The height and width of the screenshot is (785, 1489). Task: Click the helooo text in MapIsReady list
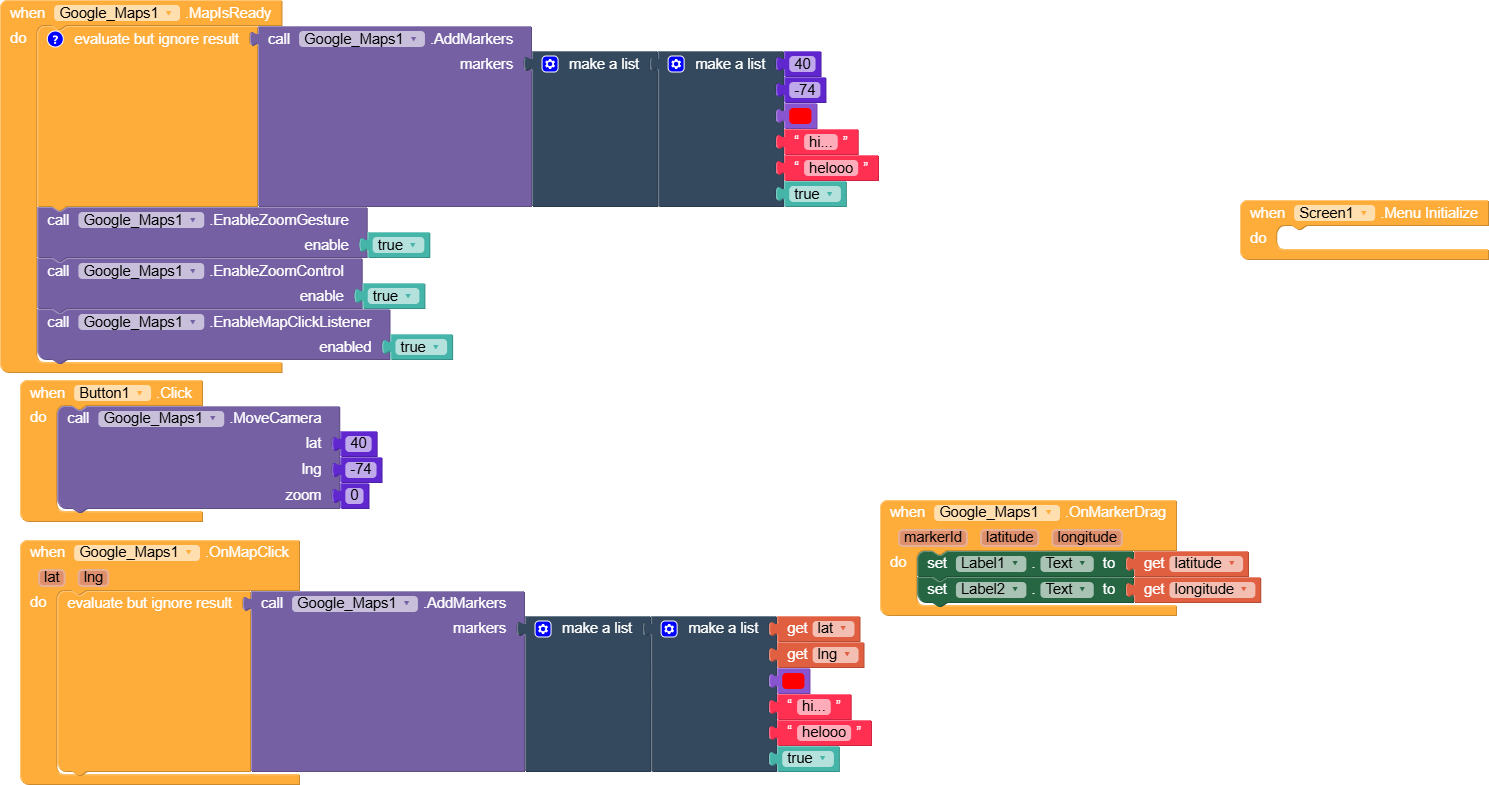point(830,168)
